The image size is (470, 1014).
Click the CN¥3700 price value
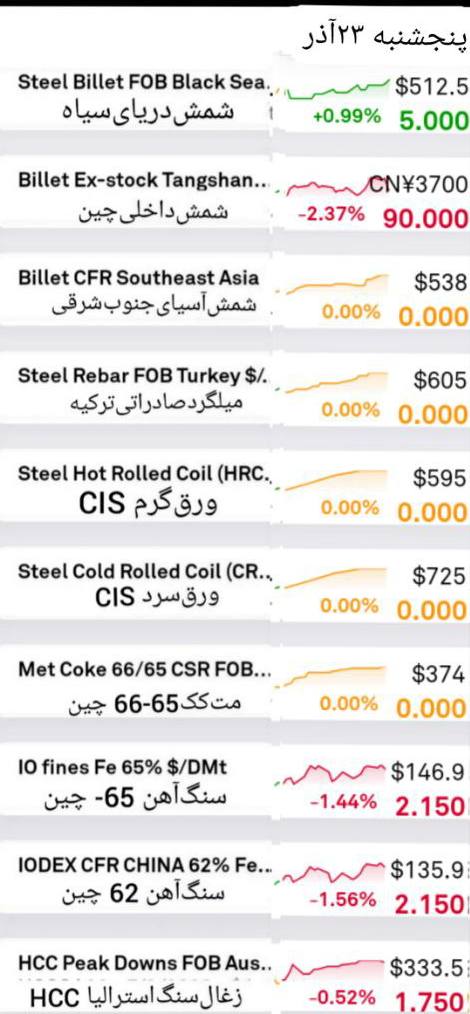[x=419, y=184]
